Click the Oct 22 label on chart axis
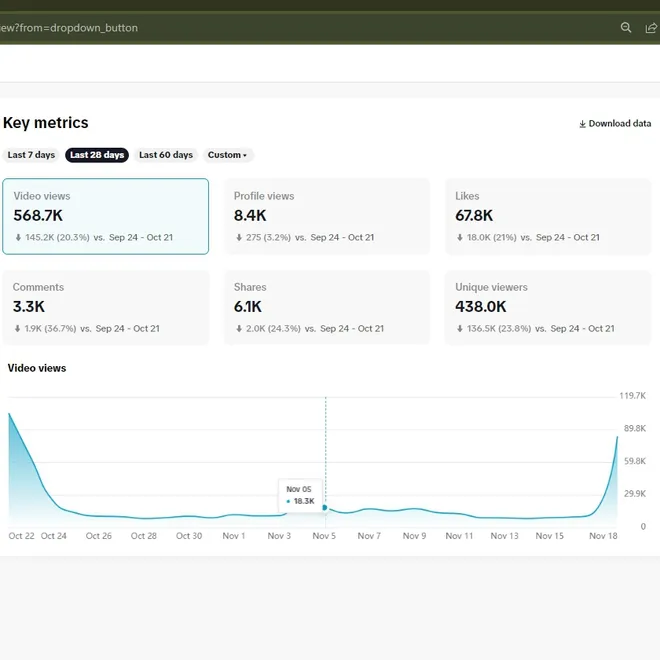This screenshot has width=660, height=660. [21, 536]
